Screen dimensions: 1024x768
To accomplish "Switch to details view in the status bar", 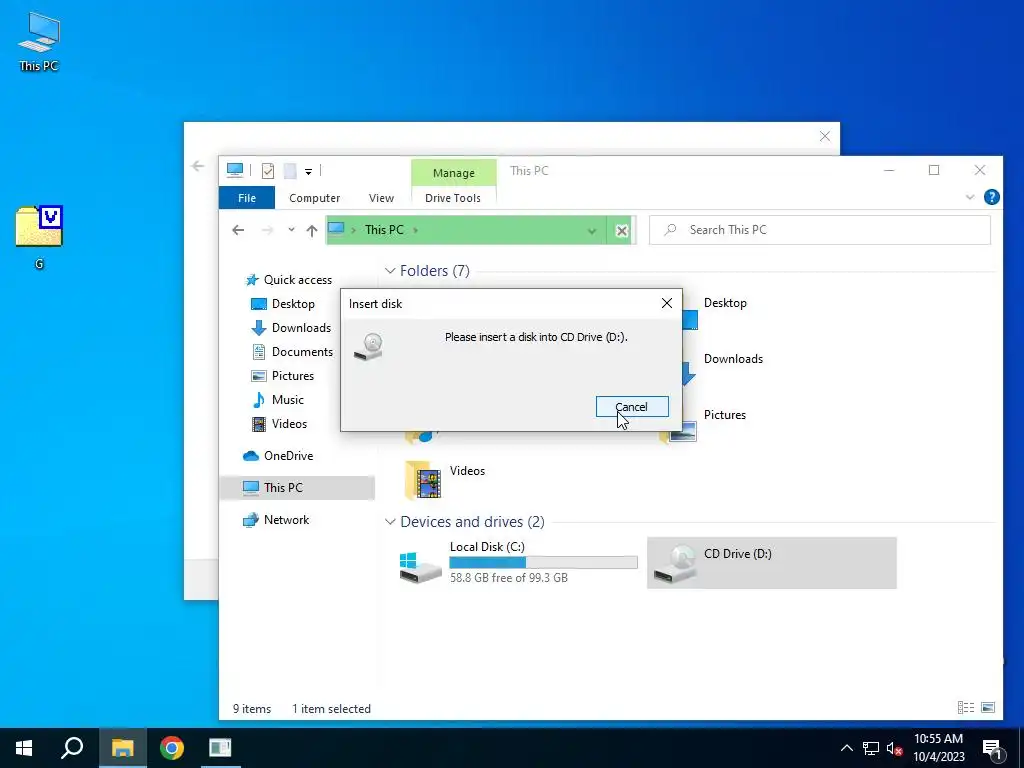I will 966,707.
